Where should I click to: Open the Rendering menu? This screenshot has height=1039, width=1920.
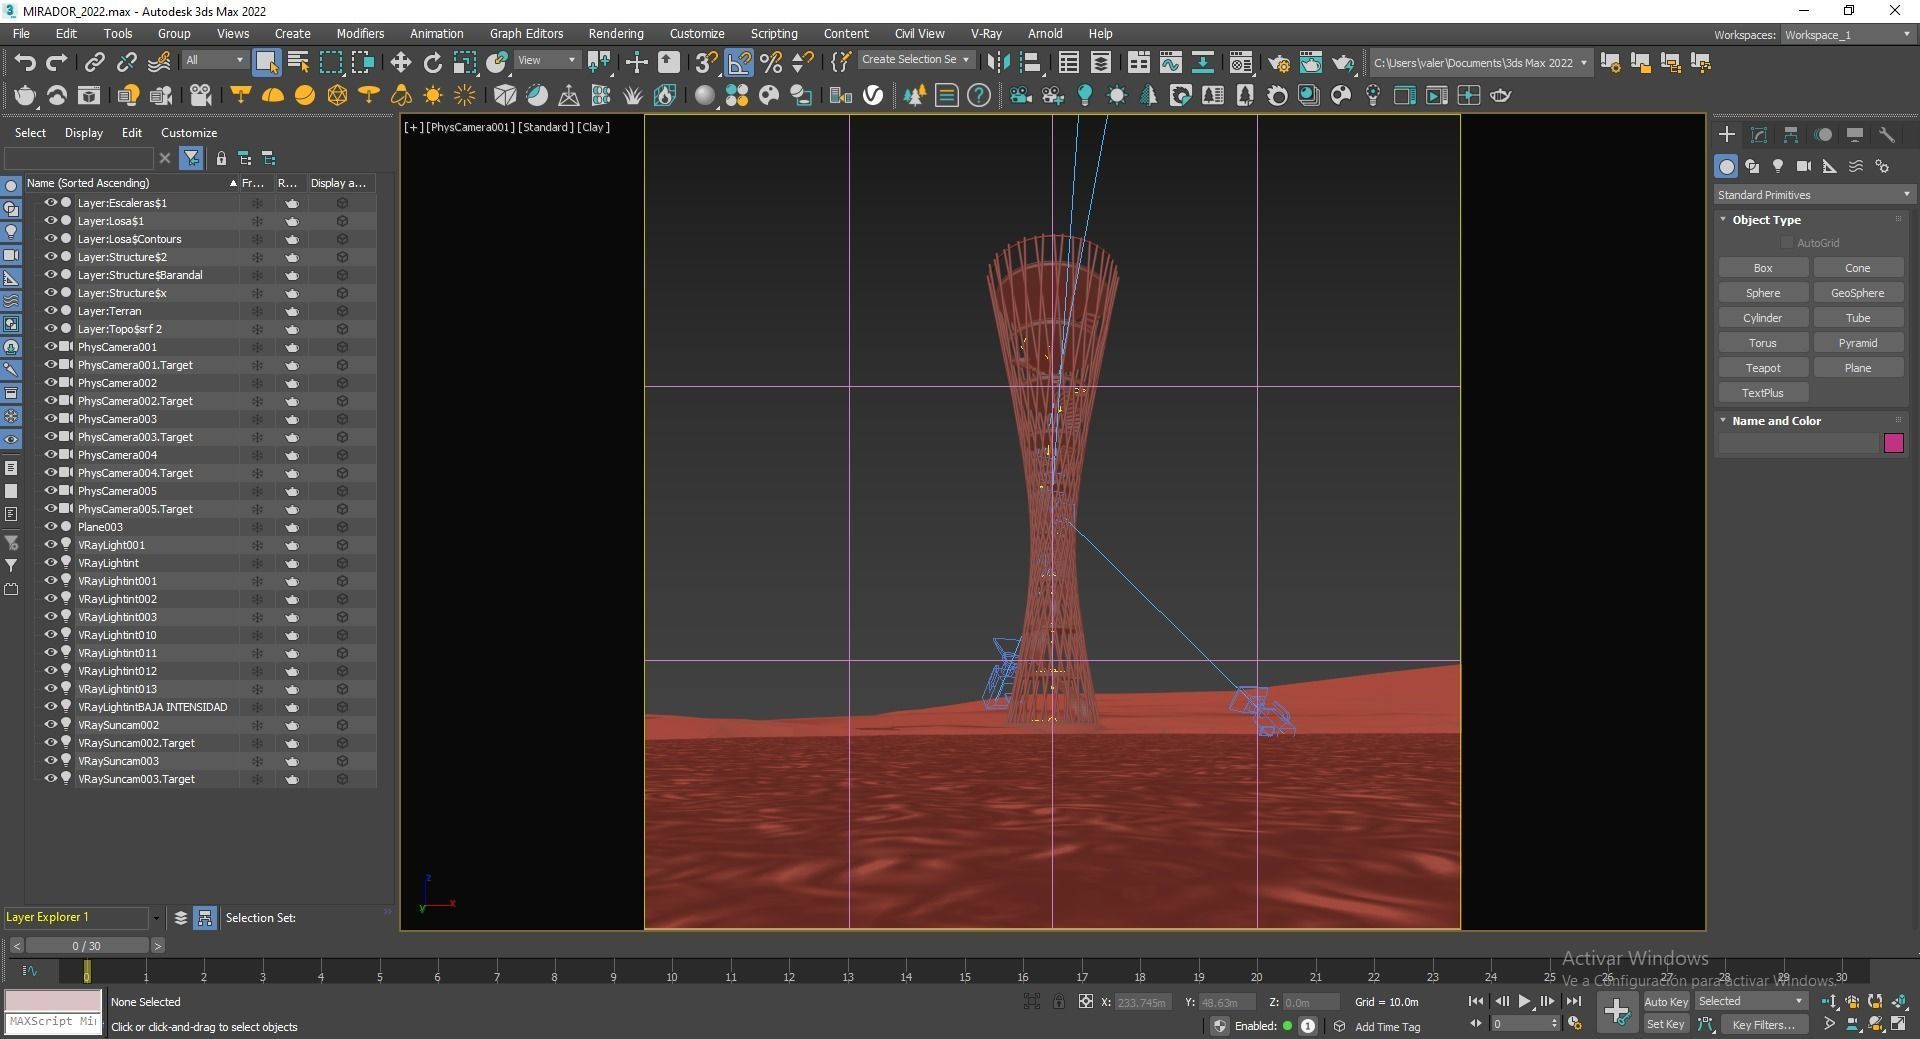click(x=616, y=33)
